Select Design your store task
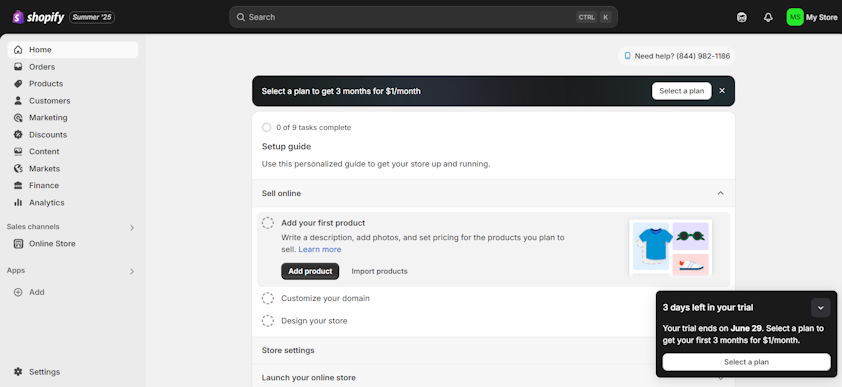The width and height of the screenshot is (842, 387). click(314, 321)
